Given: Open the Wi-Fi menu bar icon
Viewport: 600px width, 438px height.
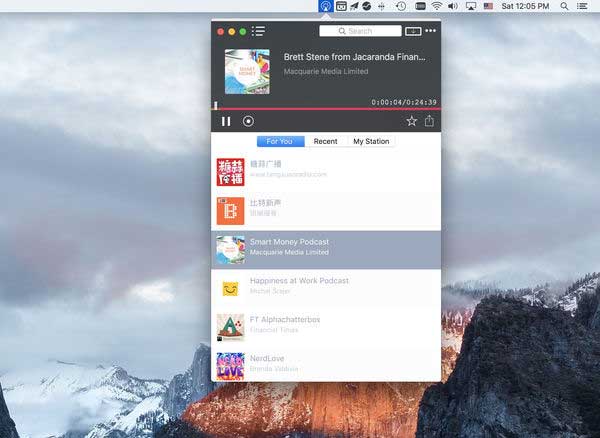Looking at the screenshot, I should pyautogui.click(x=437, y=6).
